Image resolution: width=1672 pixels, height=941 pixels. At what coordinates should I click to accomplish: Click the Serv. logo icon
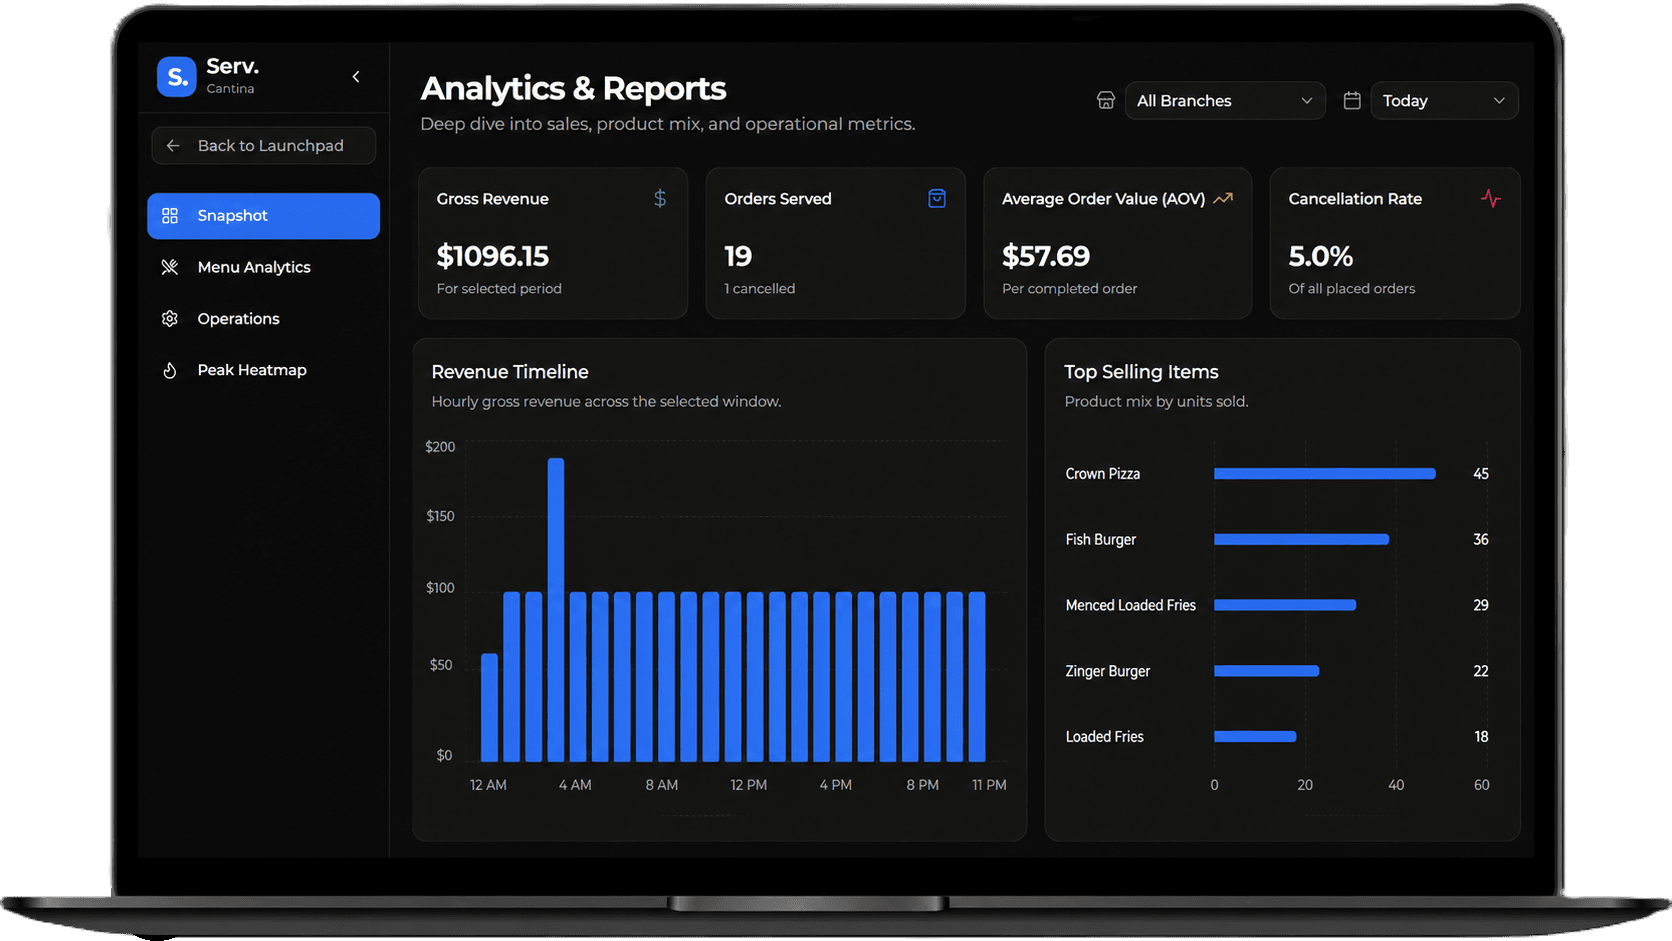click(x=177, y=77)
